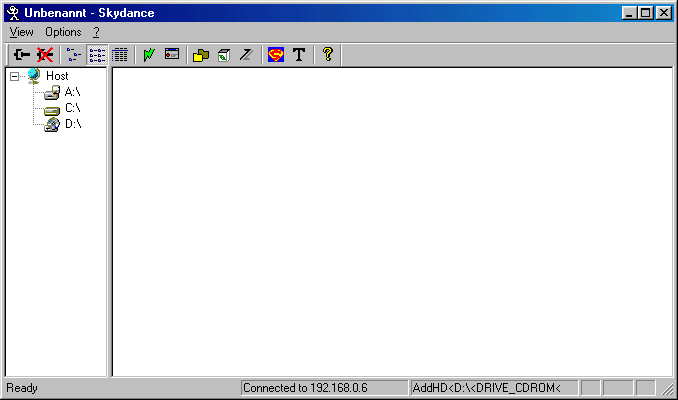Click the small window dialog icon
678x400 pixels.
pyautogui.click(x=172, y=55)
